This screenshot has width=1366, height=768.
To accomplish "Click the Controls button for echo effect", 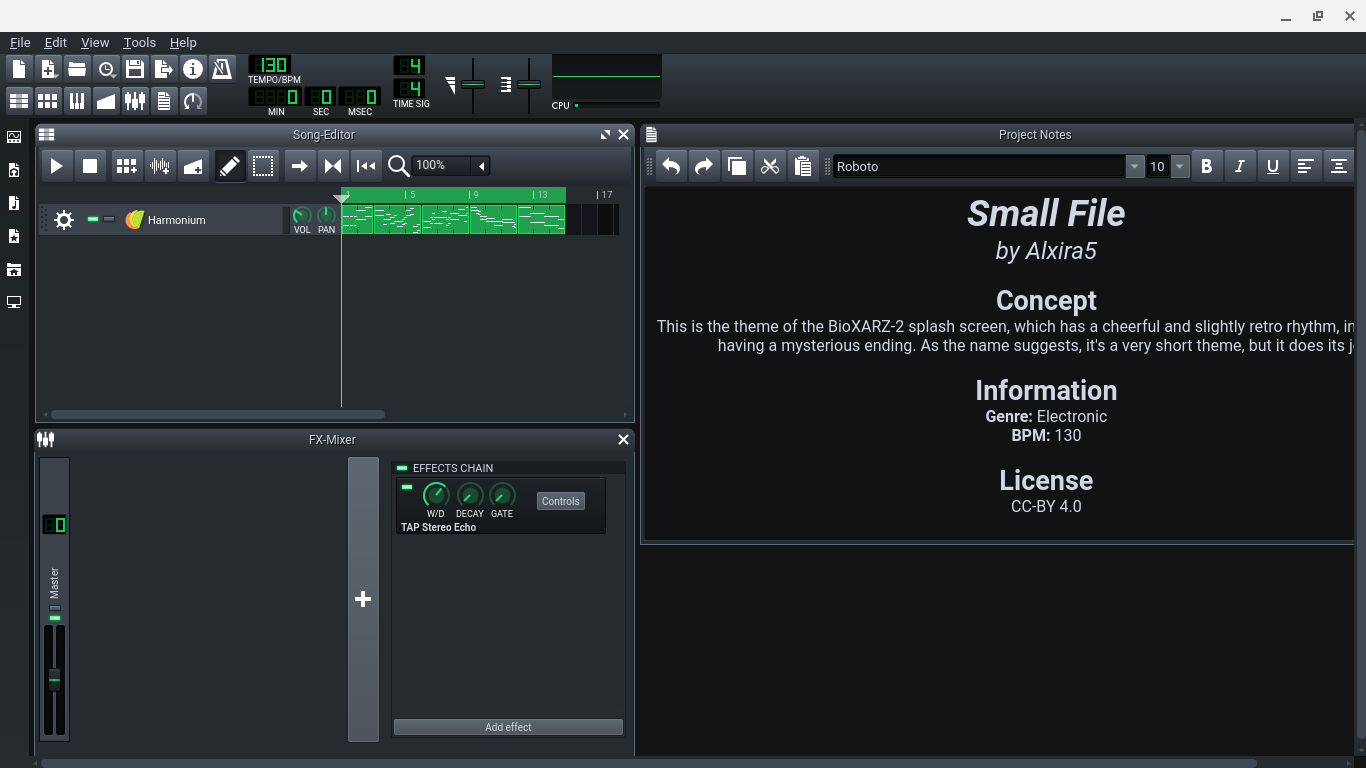I will [560, 501].
